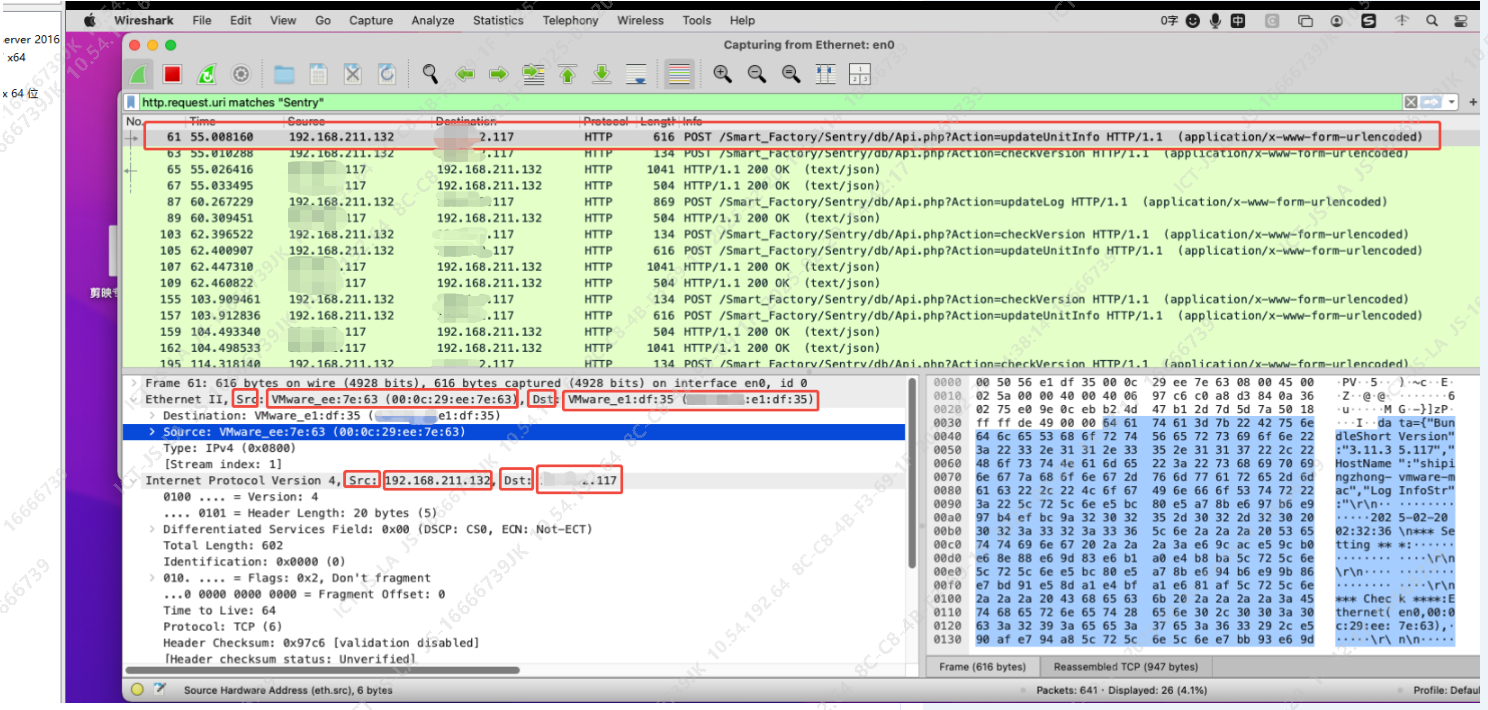Screen dimensions: 1488x710
Task: Collapse the Internet Protocol Version 4 node
Action: [x=136, y=481]
